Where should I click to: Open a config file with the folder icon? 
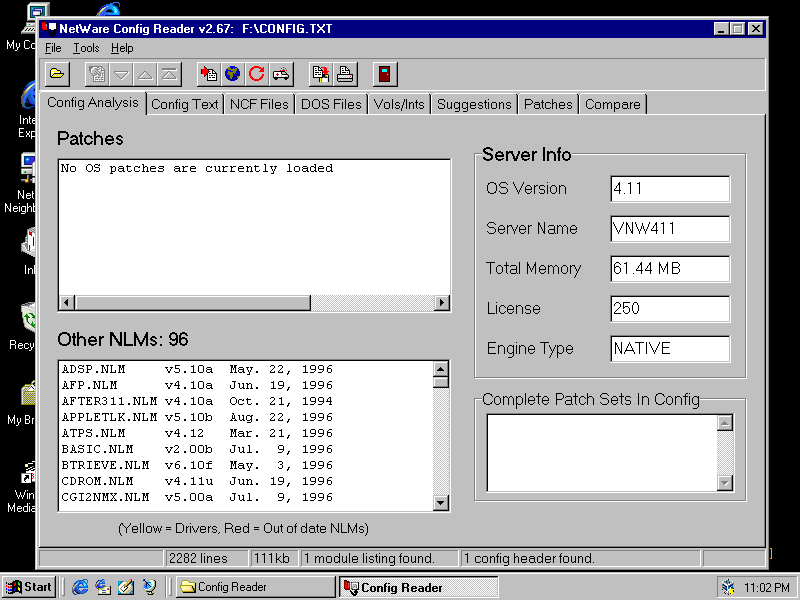pyautogui.click(x=57, y=74)
